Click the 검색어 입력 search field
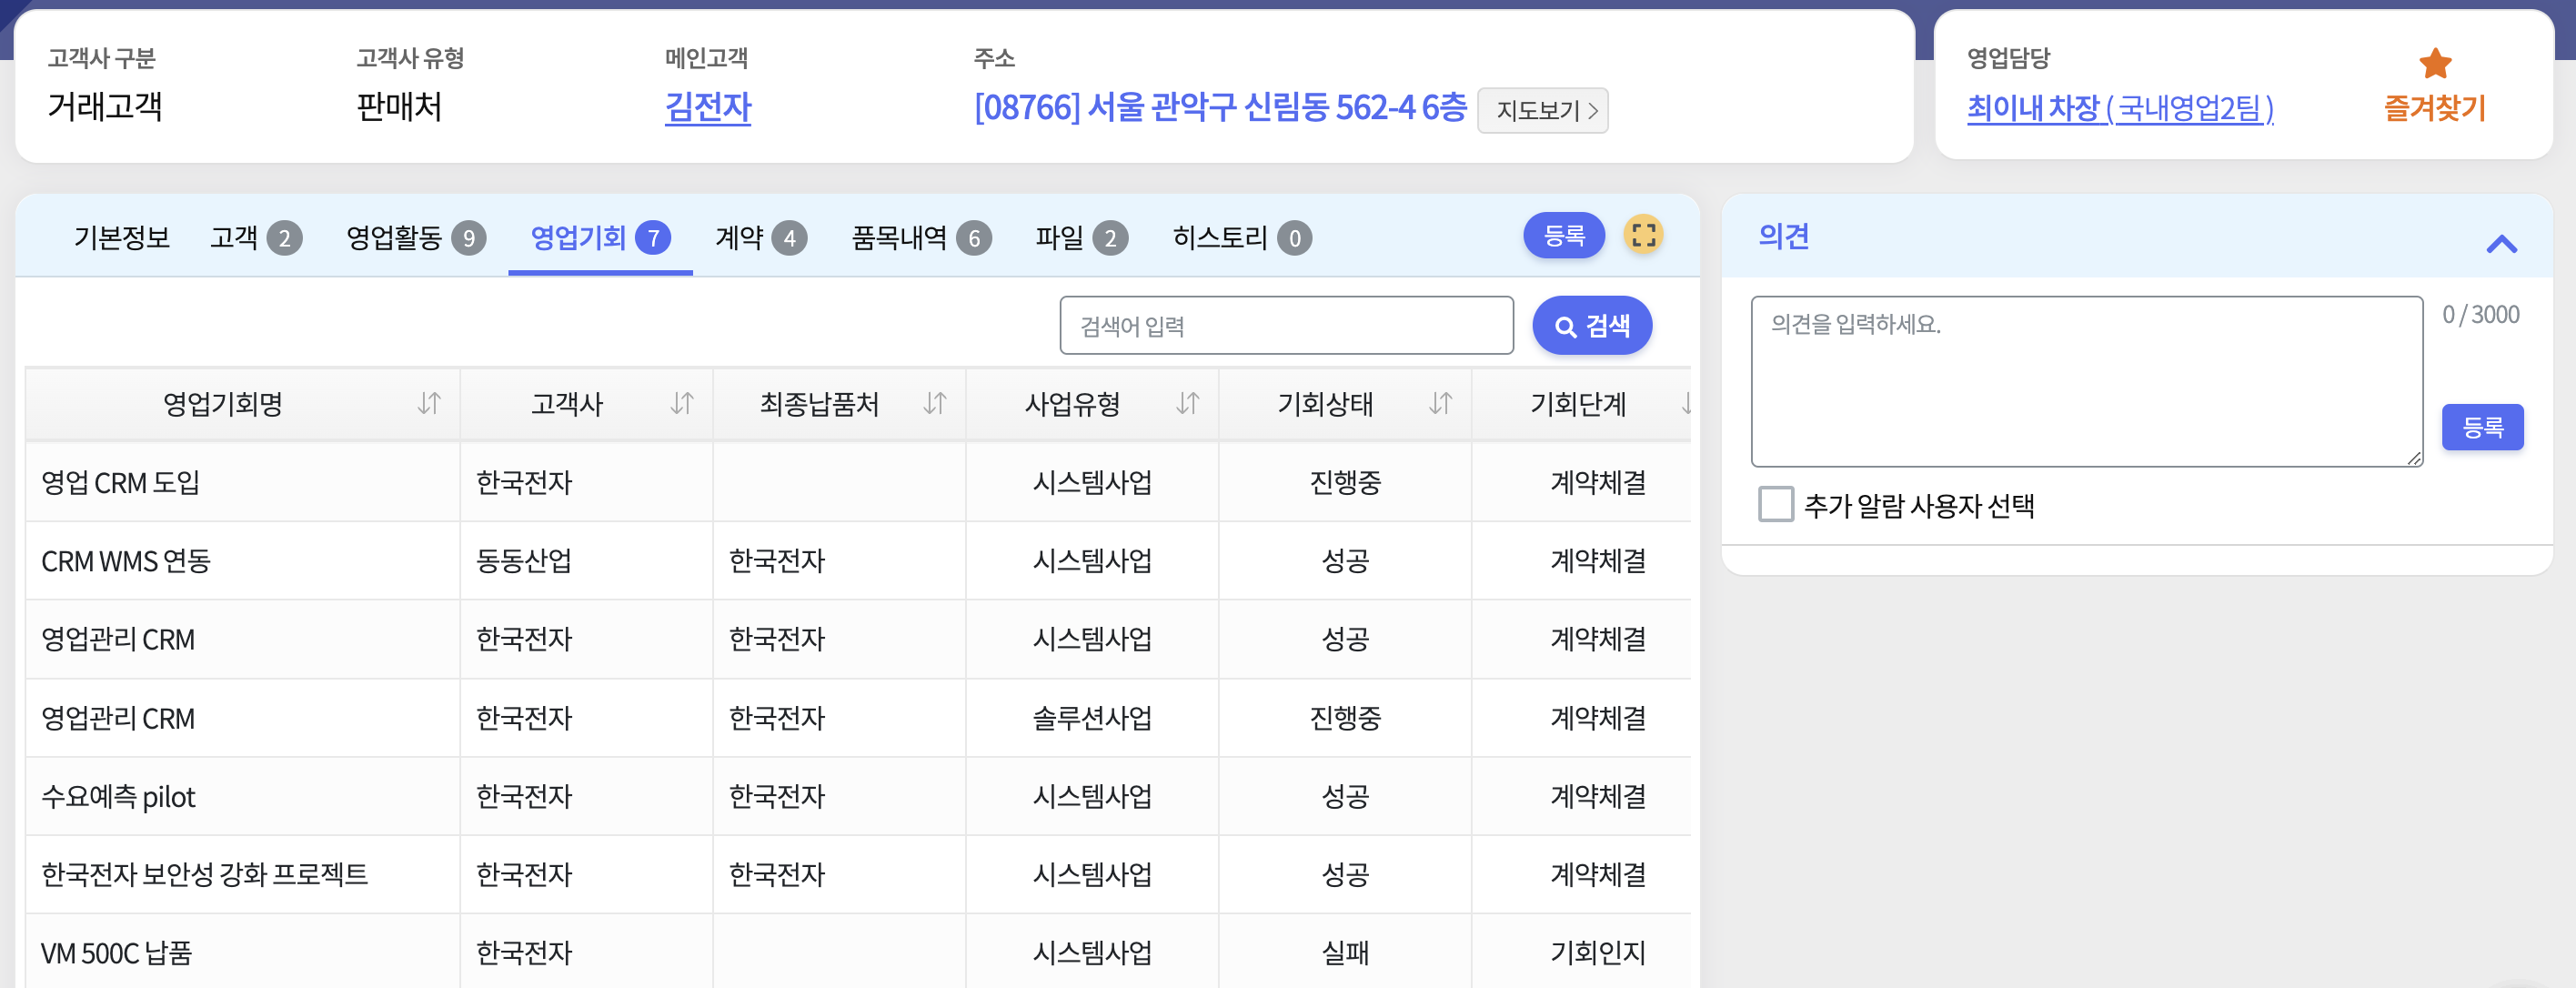This screenshot has width=2576, height=988. pyautogui.click(x=1285, y=326)
